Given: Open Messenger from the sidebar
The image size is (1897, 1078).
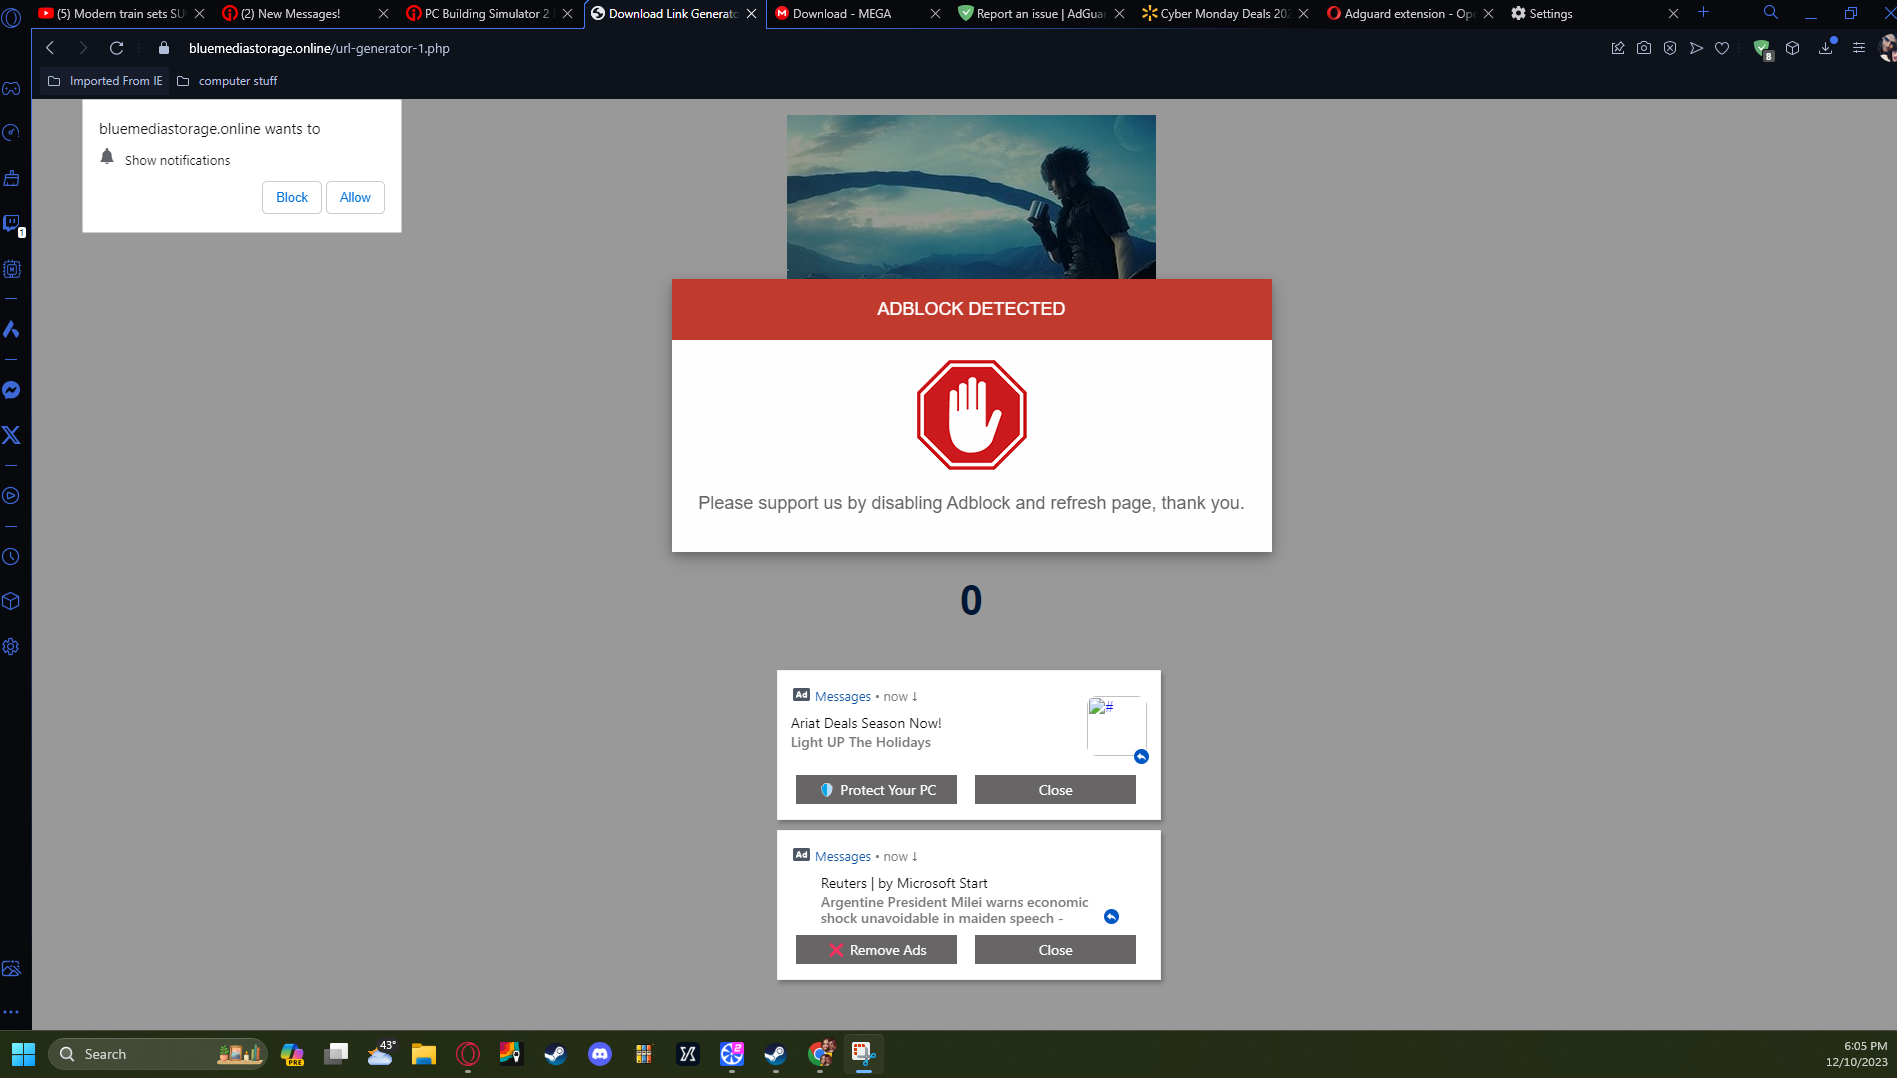Looking at the screenshot, I should pyautogui.click(x=11, y=390).
